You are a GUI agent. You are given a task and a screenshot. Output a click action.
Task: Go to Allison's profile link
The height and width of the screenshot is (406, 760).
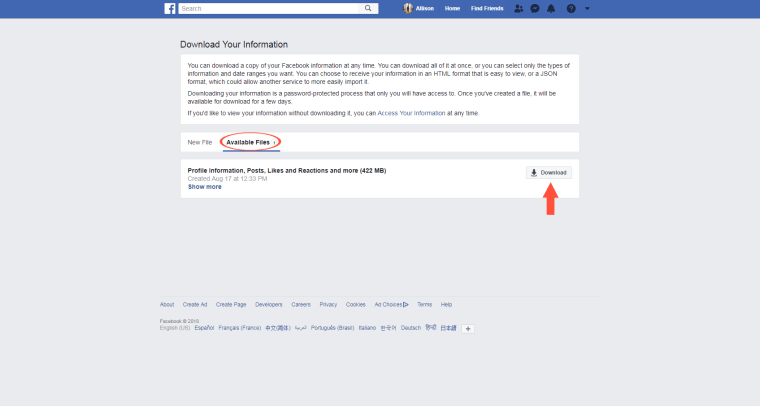[425, 8]
